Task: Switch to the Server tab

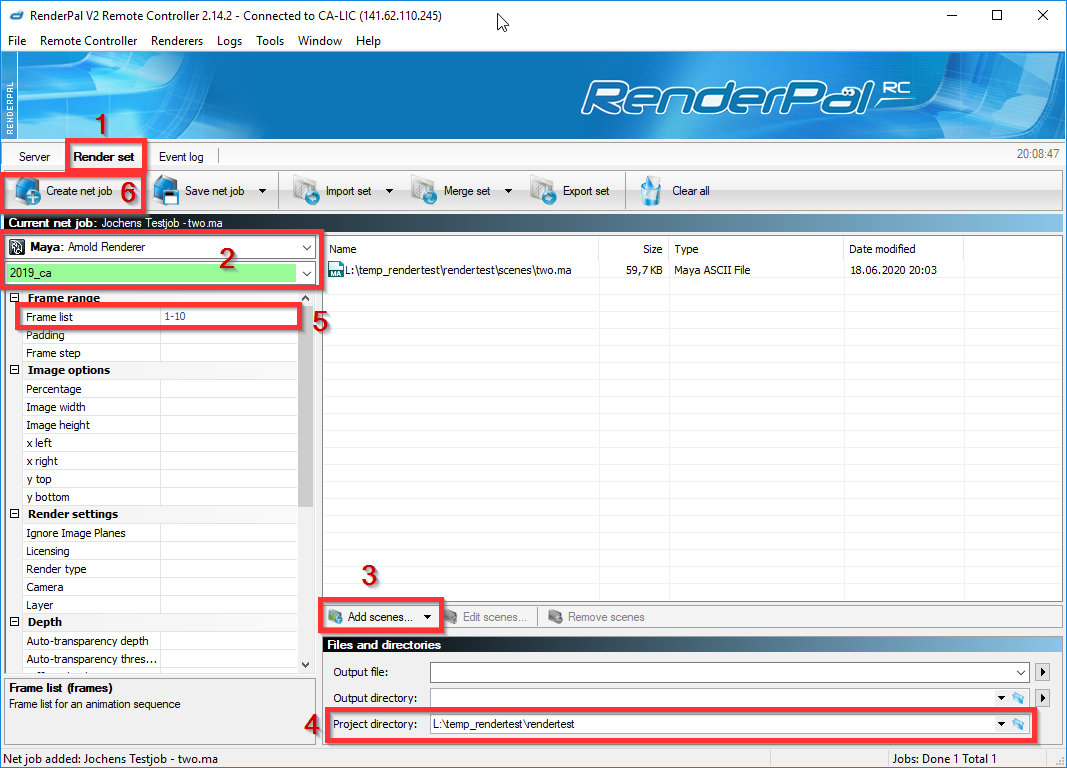Action: pyautogui.click(x=34, y=157)
